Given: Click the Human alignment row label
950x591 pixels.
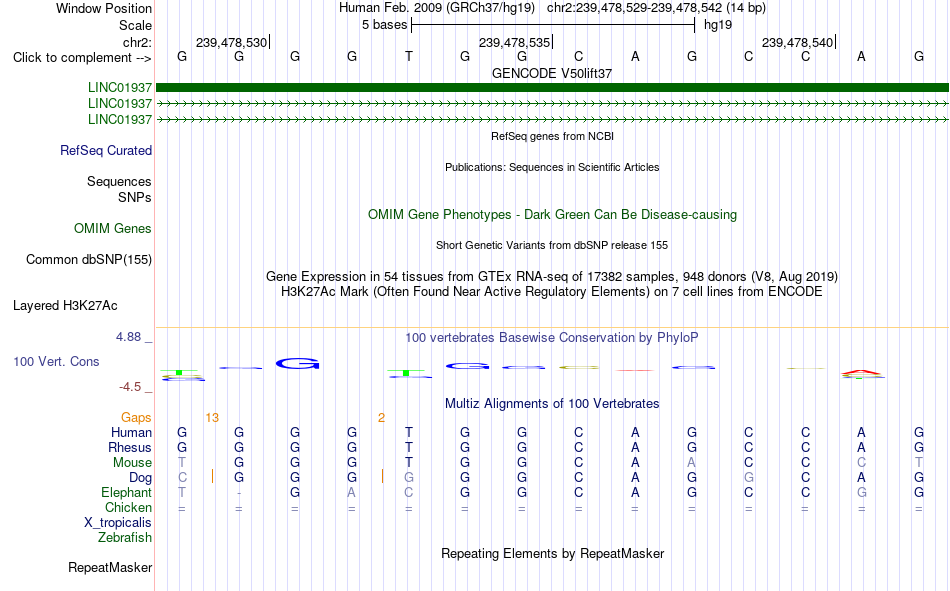Looking at the screenshot, I should coord(131,433).
